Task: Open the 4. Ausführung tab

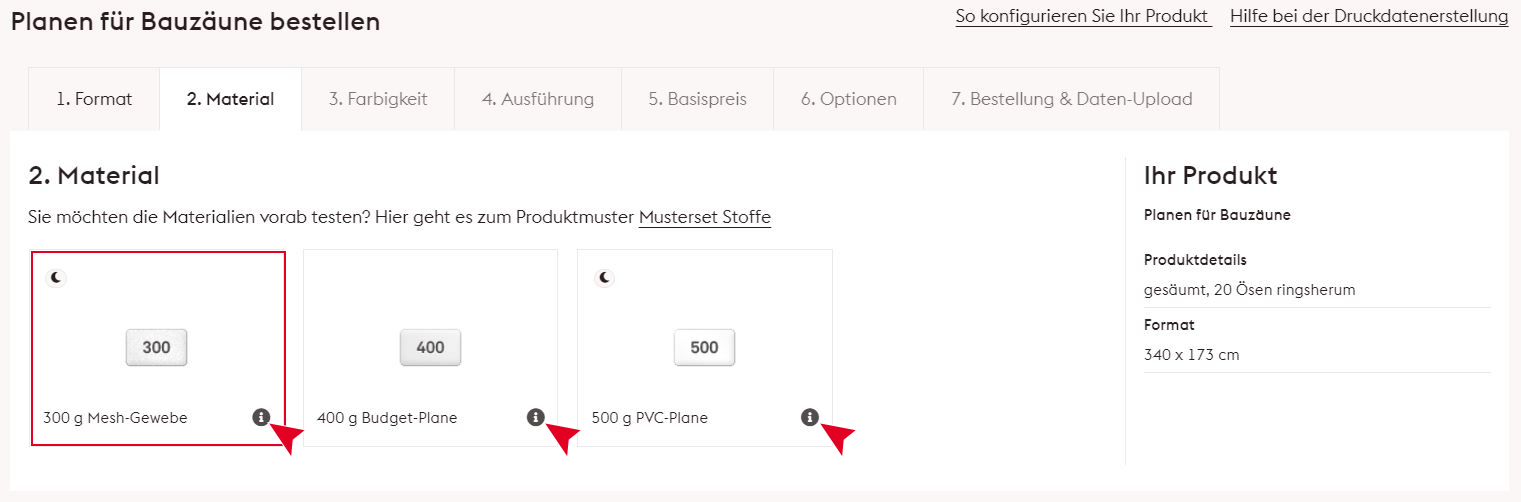Action: 538,99
